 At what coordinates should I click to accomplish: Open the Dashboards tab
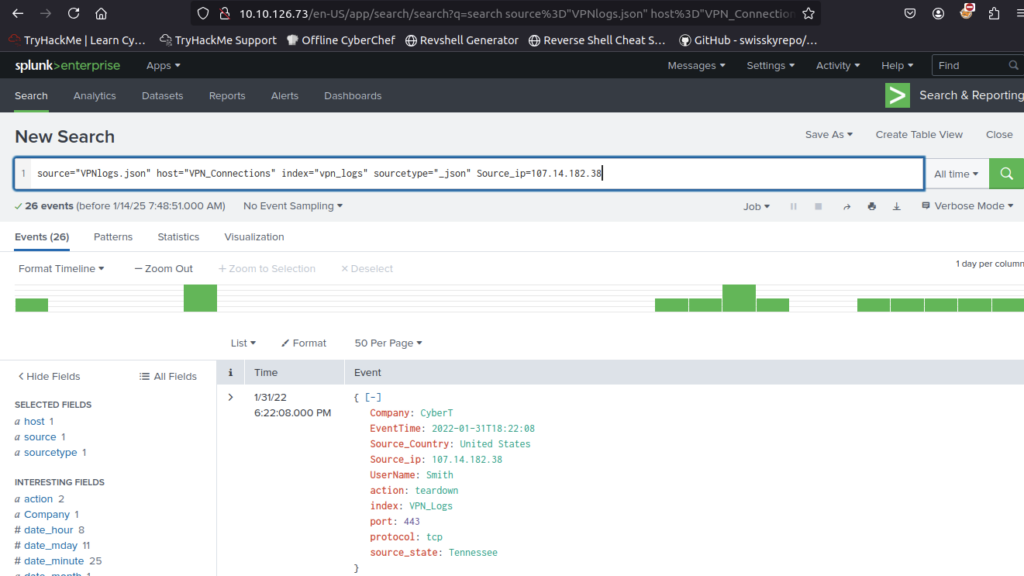click(x=353, y=95)
